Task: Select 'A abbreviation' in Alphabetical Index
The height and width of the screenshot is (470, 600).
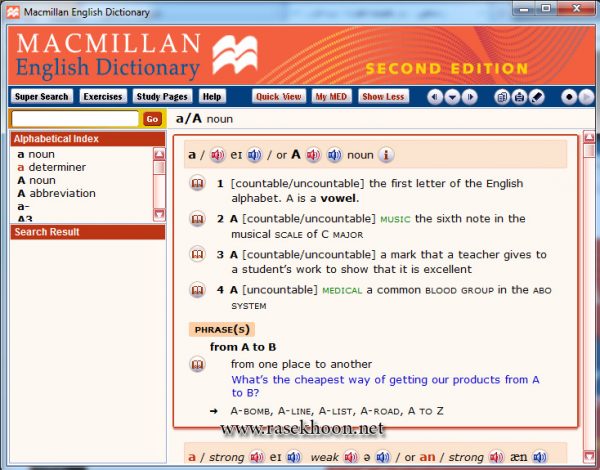Action: pyautogui.click(x=56, y=193)
